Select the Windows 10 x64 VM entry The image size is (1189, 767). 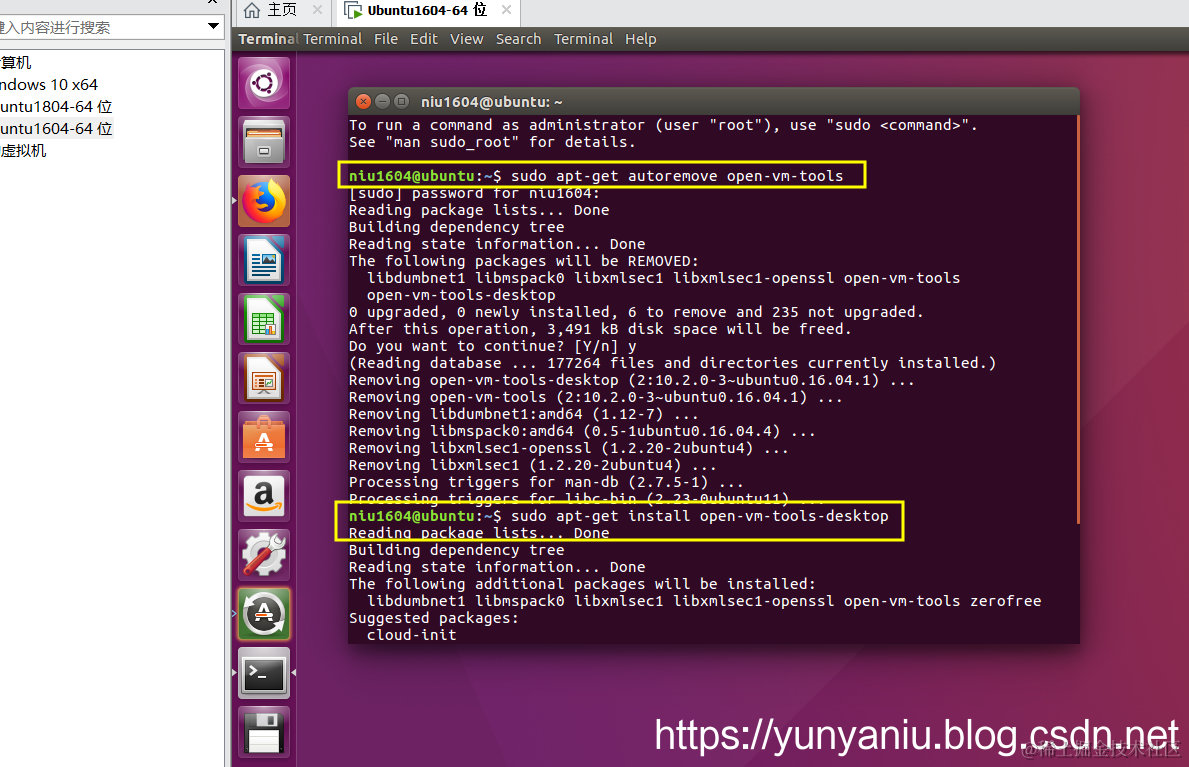pos(49,84)
